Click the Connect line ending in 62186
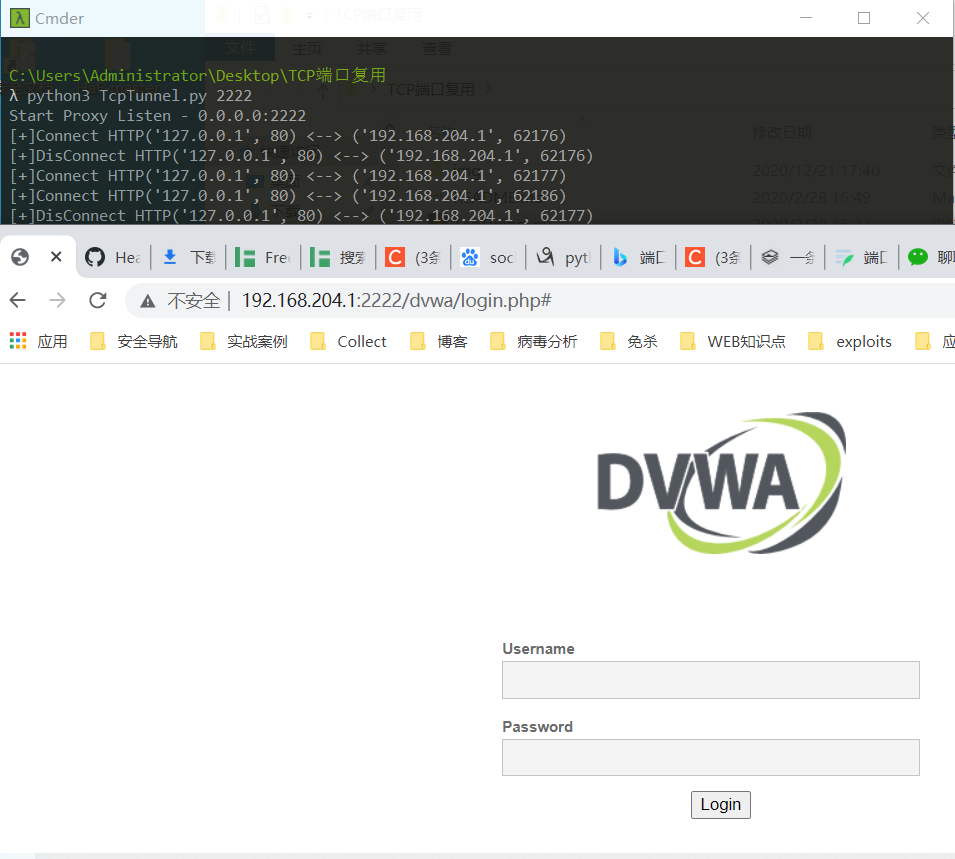 point(287,196)
